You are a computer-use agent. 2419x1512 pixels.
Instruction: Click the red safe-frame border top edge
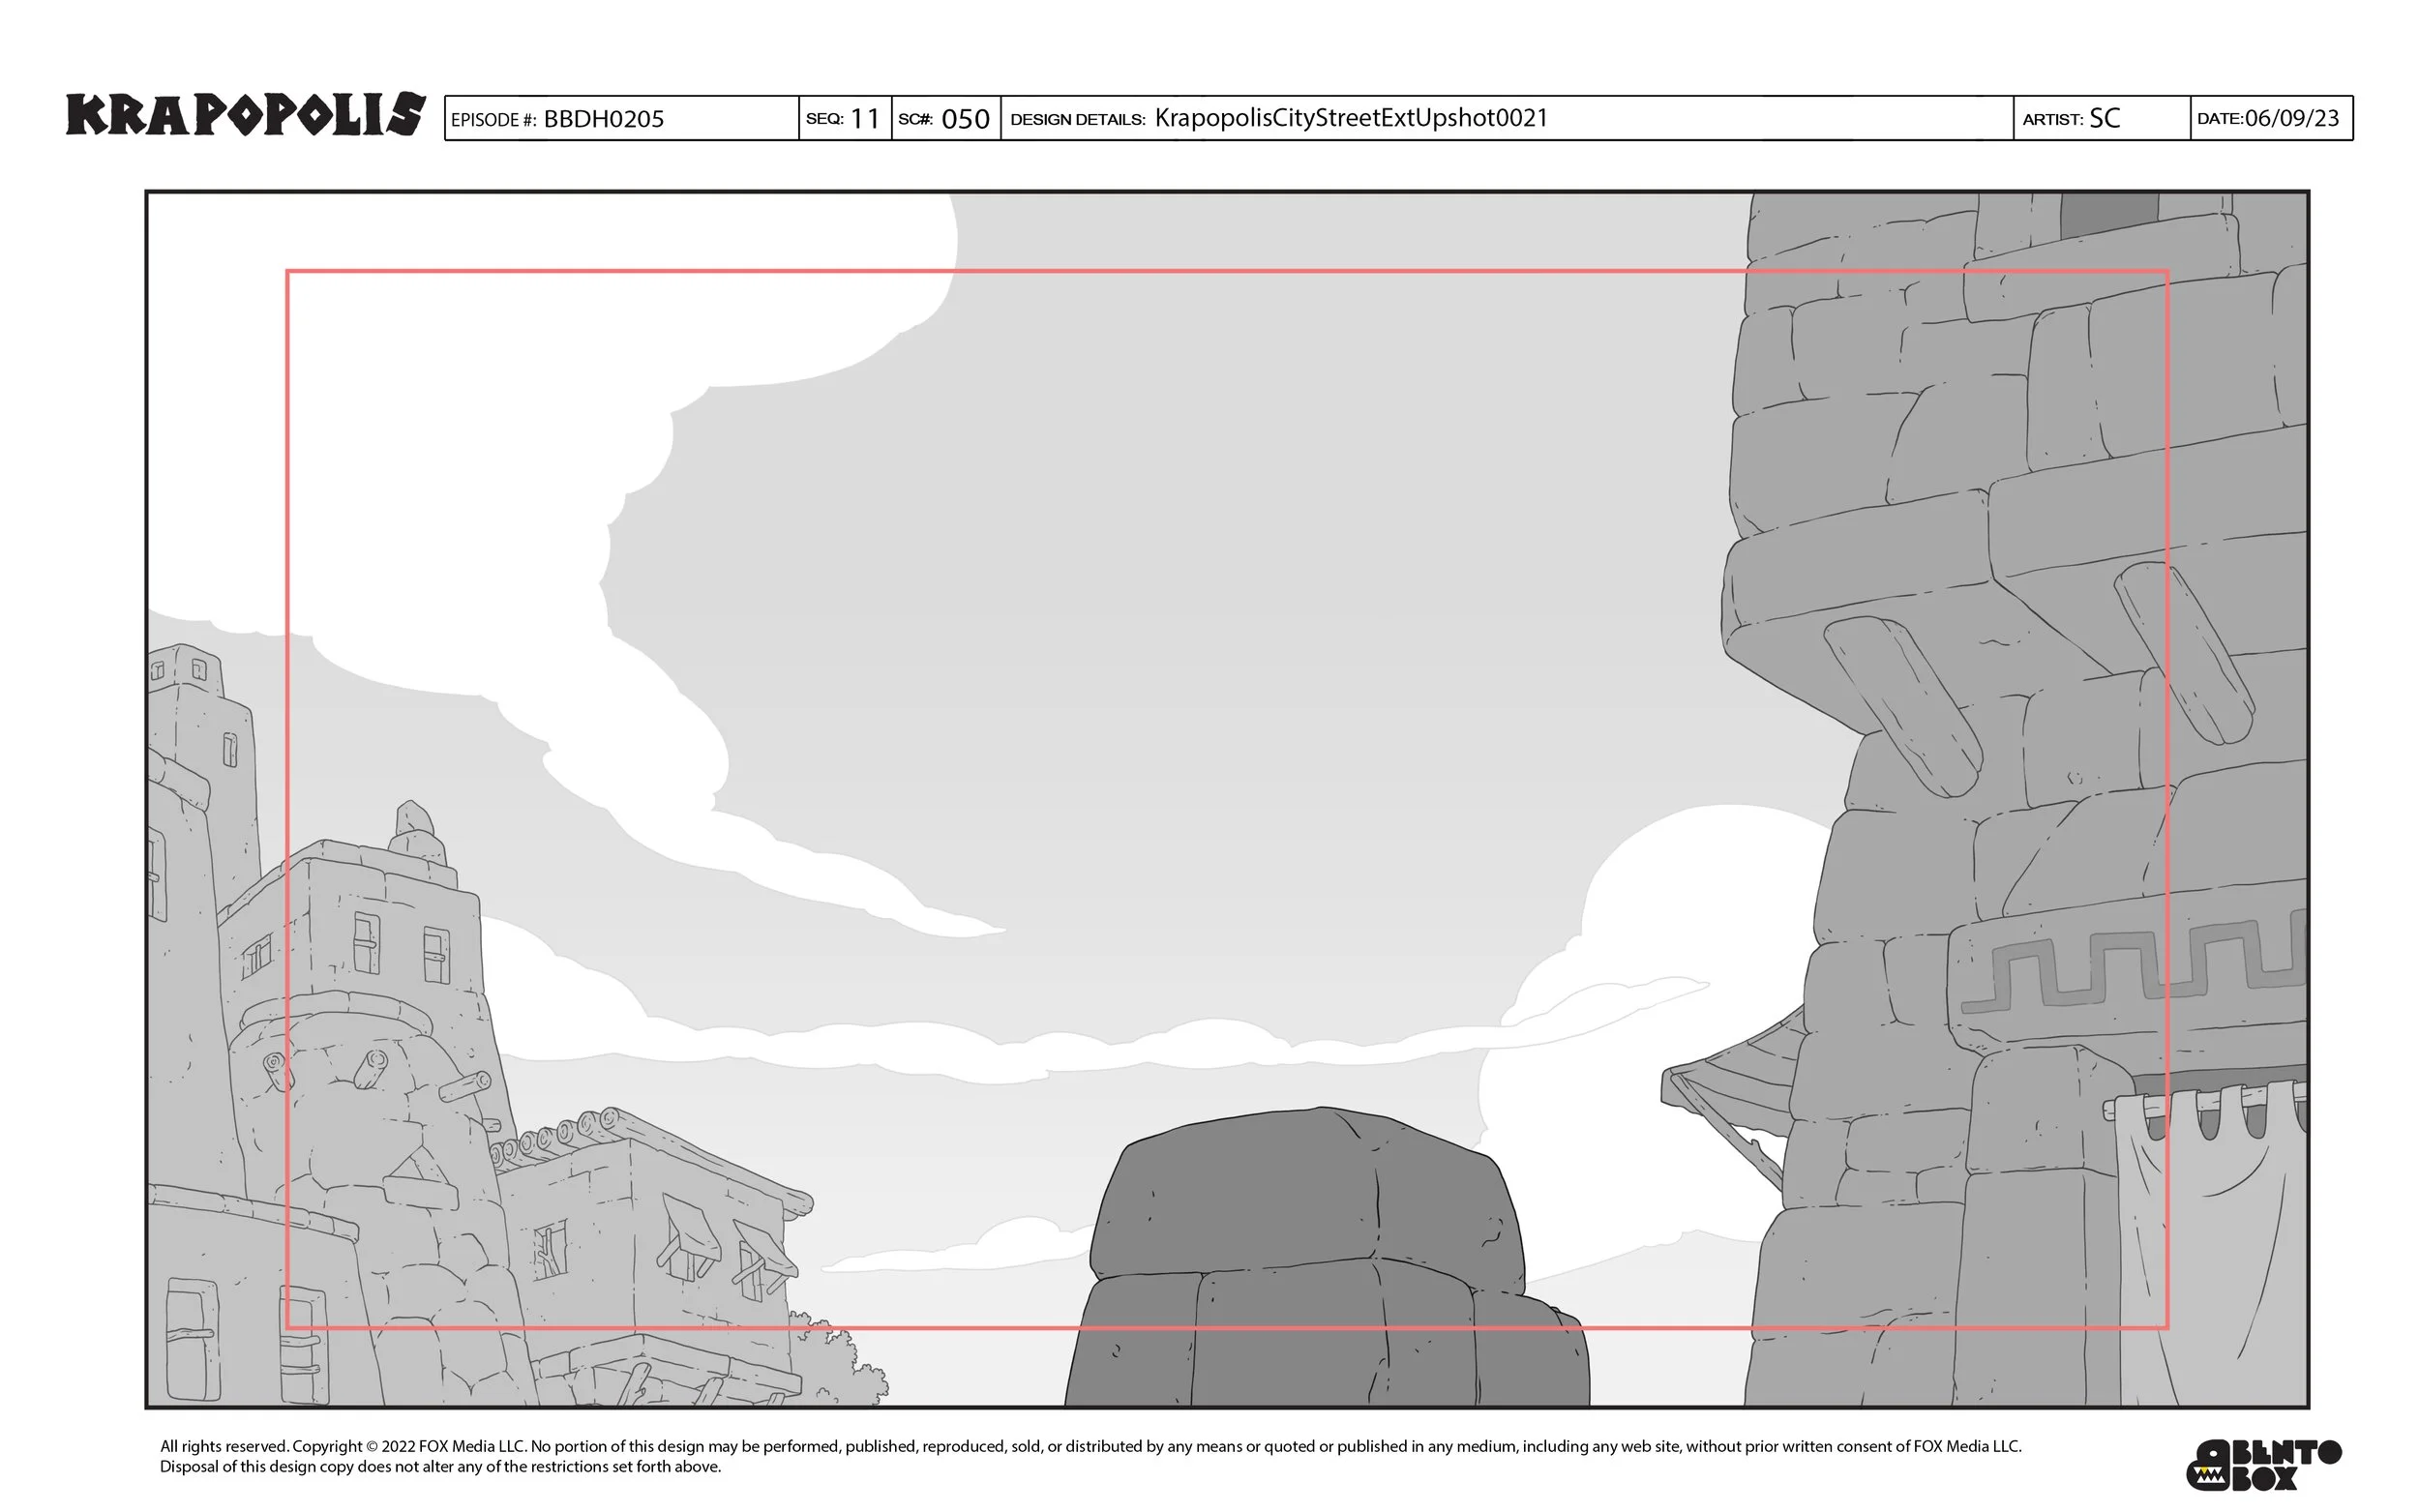[x=1227, y=271]
